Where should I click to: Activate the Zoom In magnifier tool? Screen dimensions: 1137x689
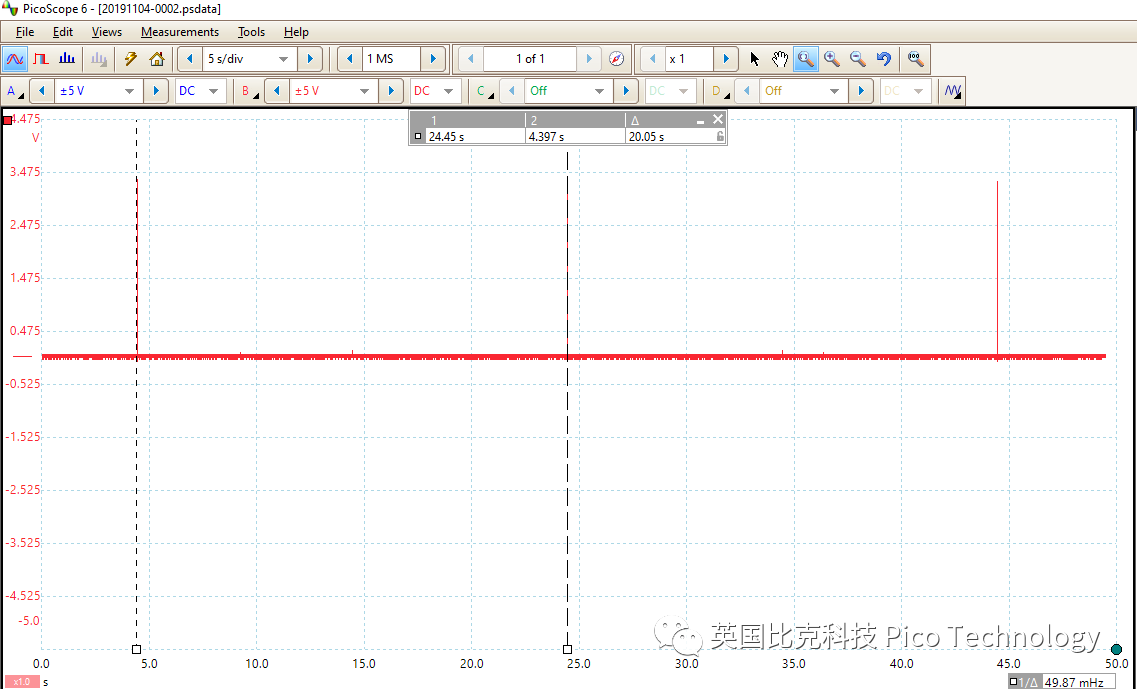[832, 59]
